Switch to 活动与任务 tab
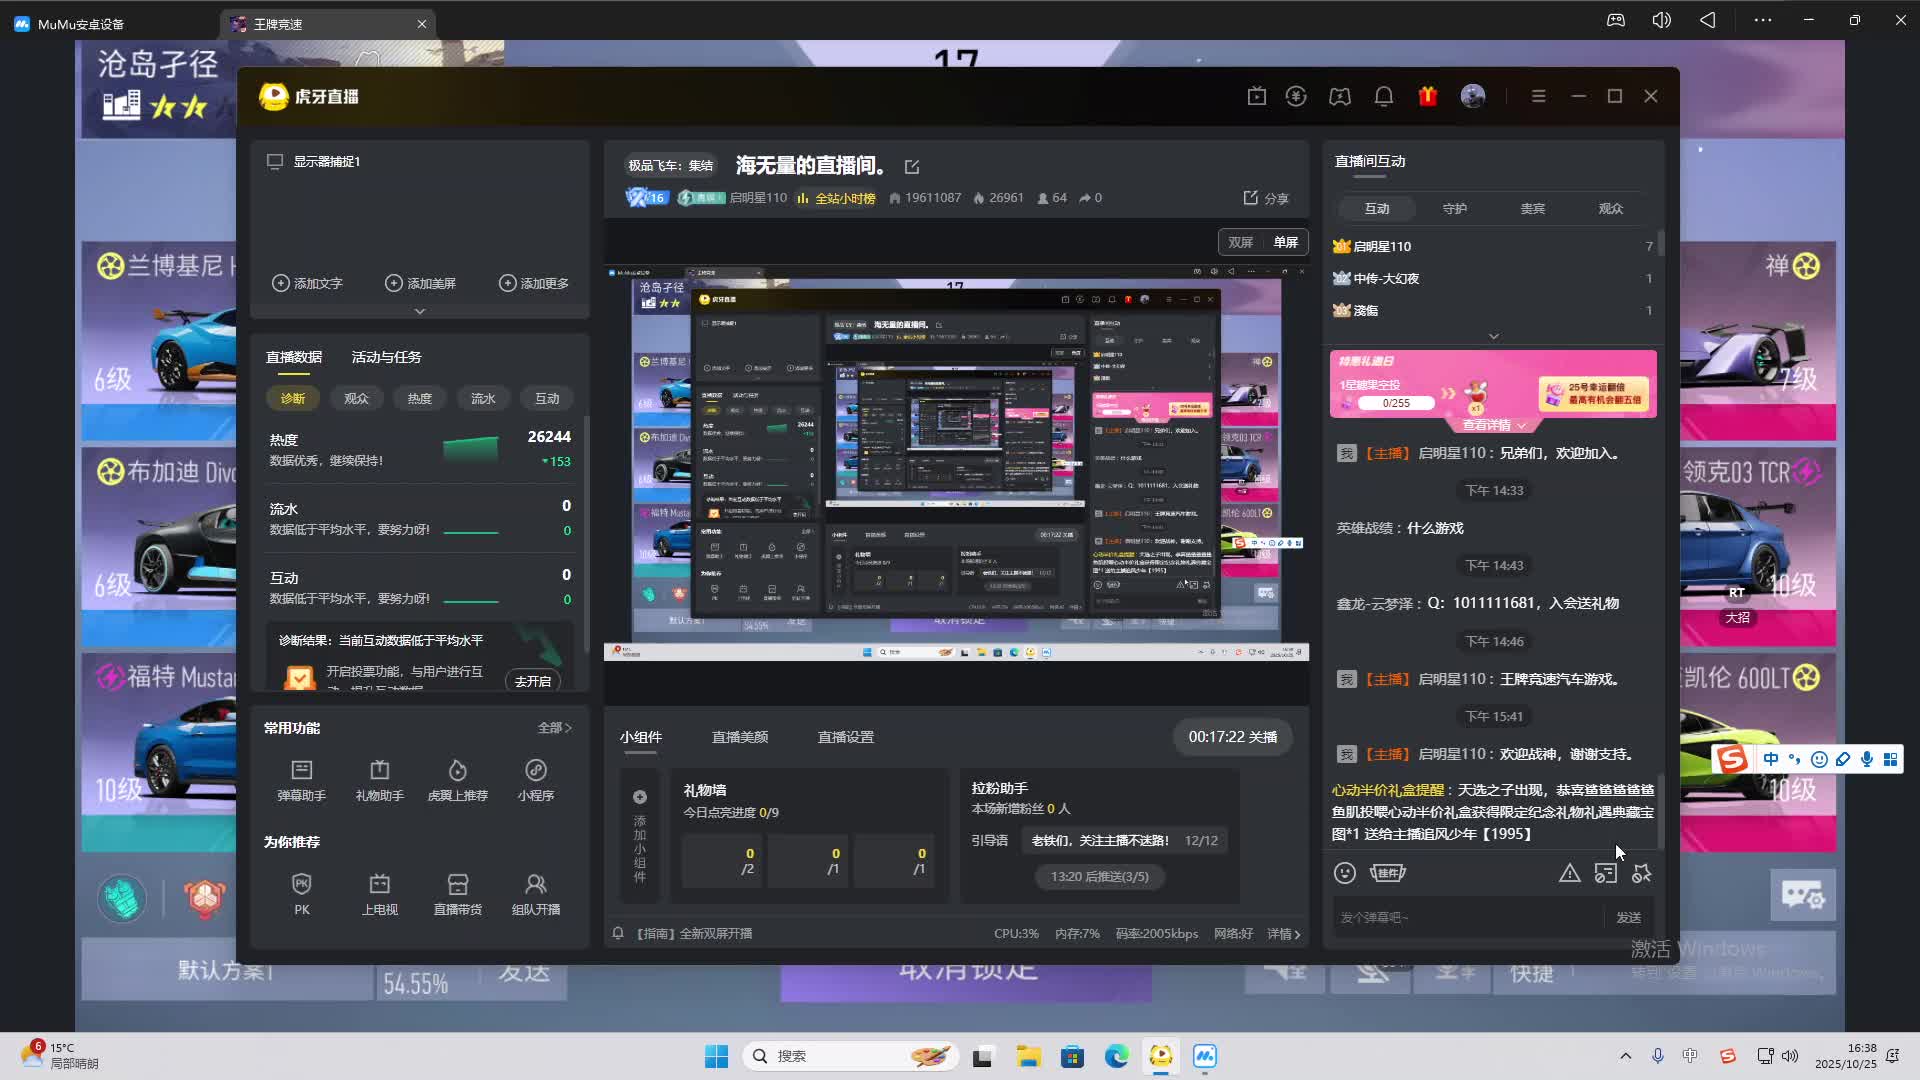The width and height of the screenshot is (1920, 1080). (x=386, y=357)
